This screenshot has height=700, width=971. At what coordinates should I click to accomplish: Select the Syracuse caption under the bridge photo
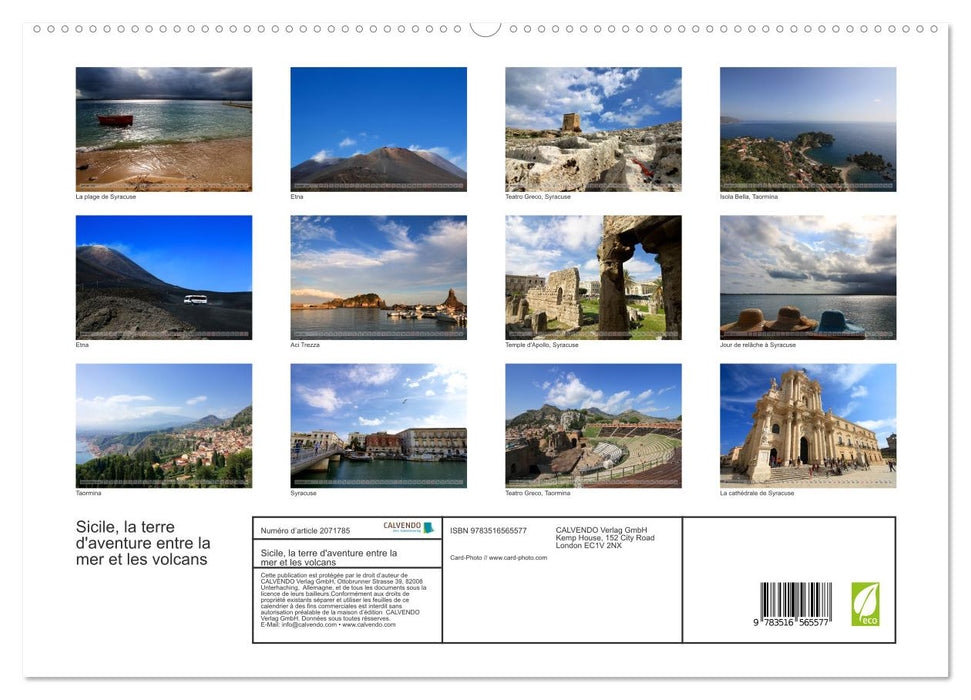pos(303,493)
